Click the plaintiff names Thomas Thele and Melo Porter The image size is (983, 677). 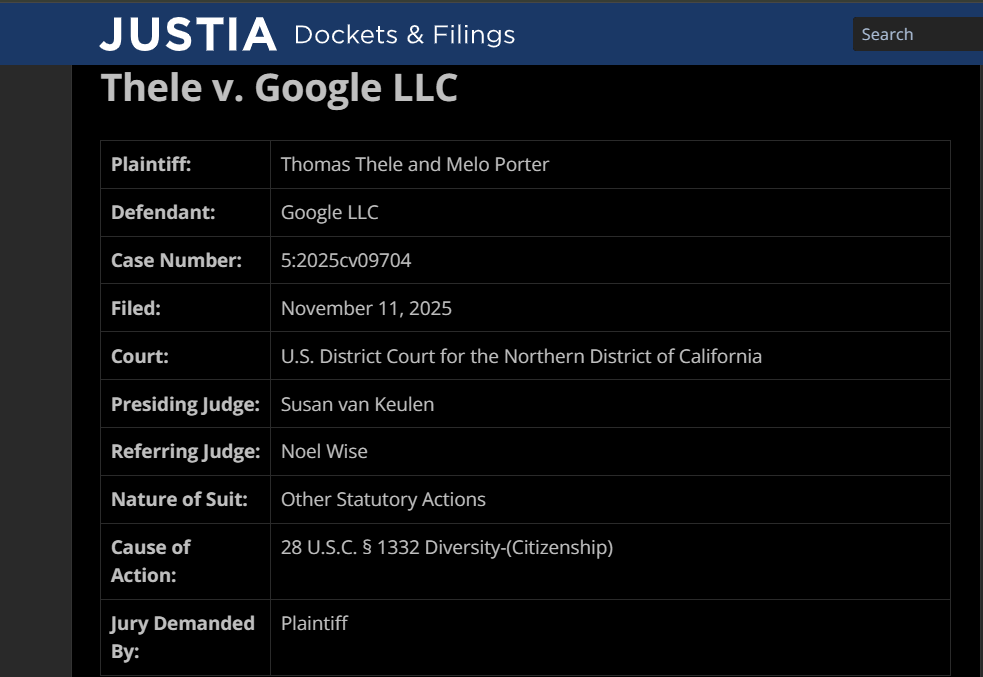[414, 164]
